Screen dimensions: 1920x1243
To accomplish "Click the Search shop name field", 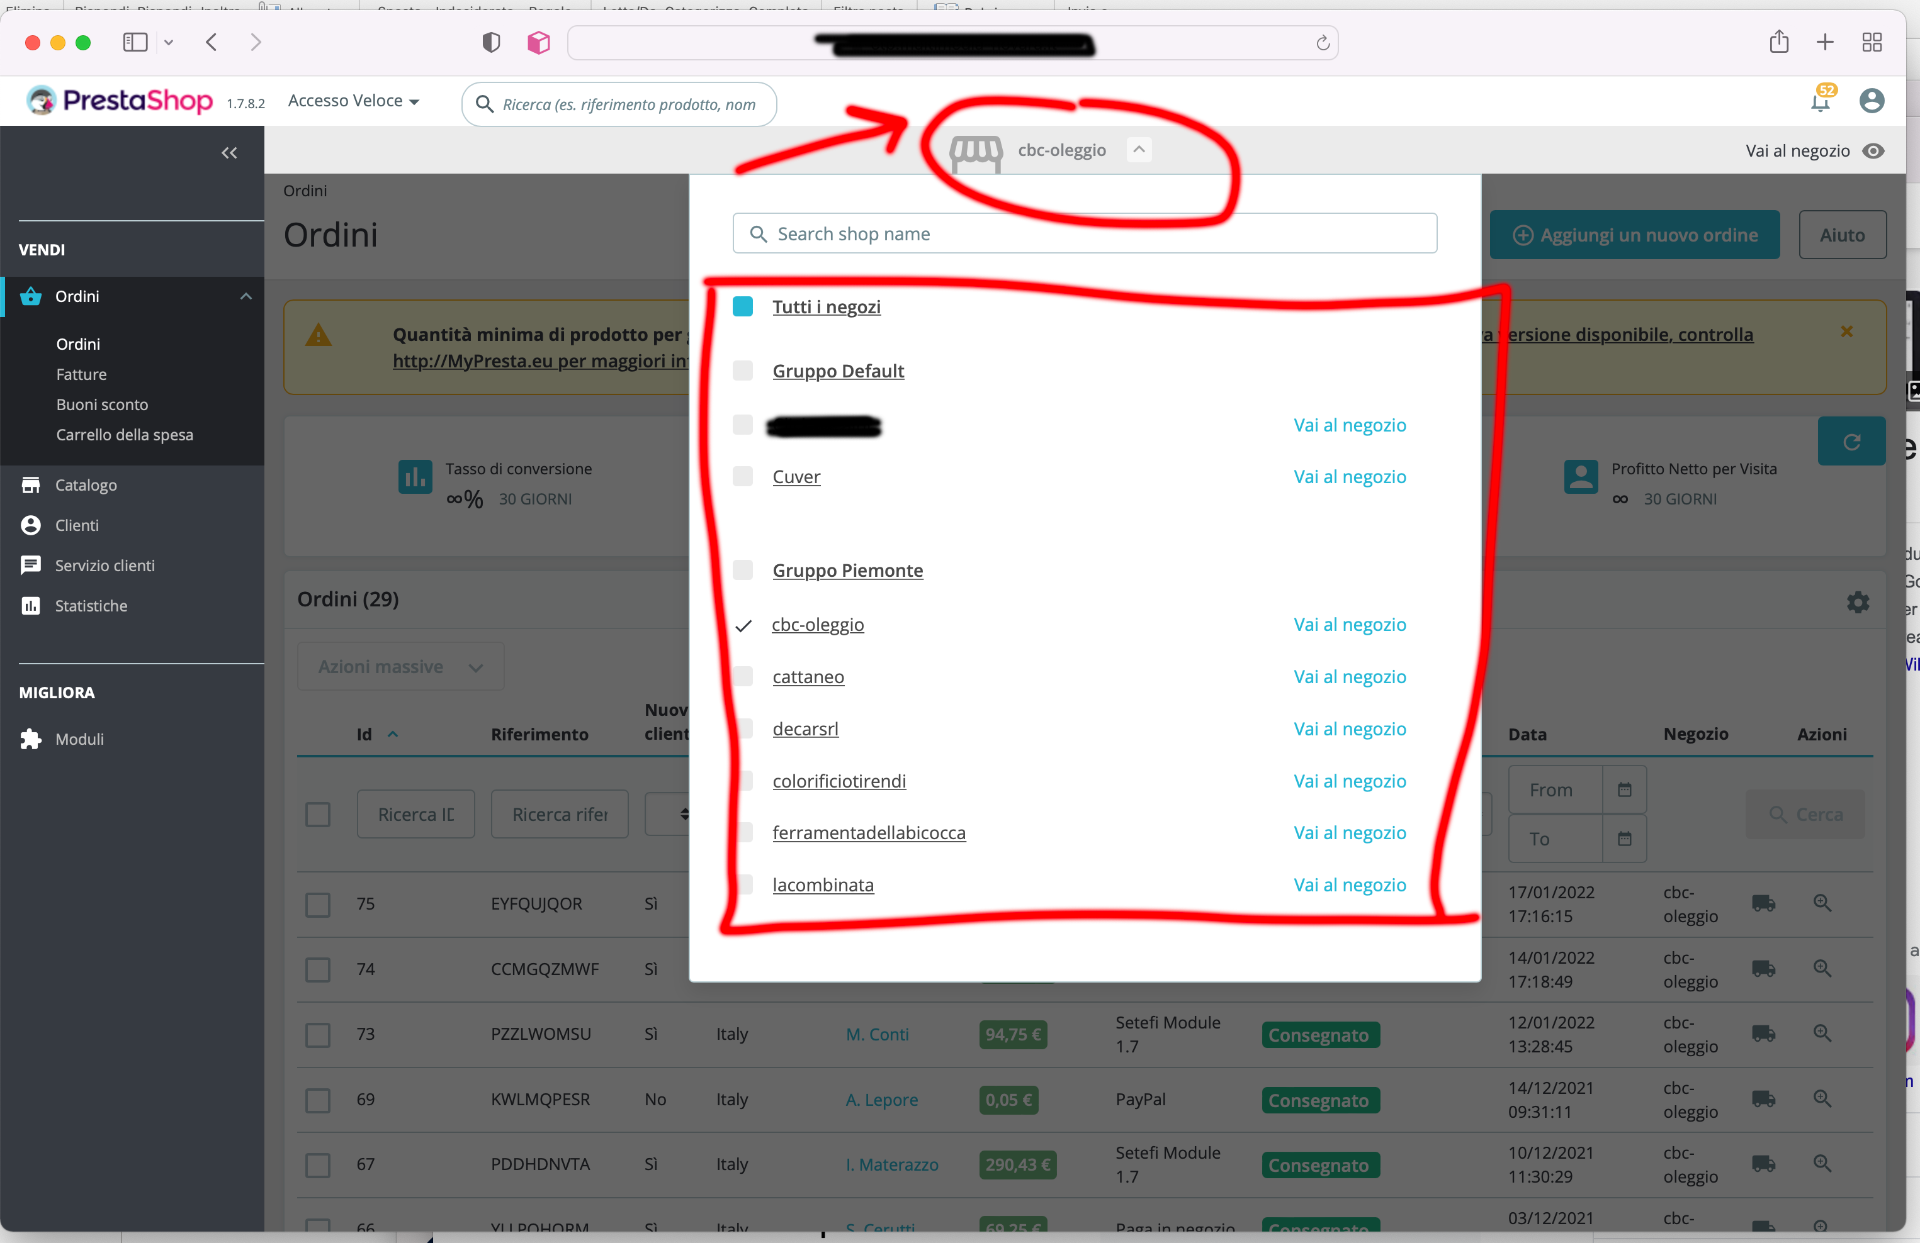I will tap(1085, 233).
